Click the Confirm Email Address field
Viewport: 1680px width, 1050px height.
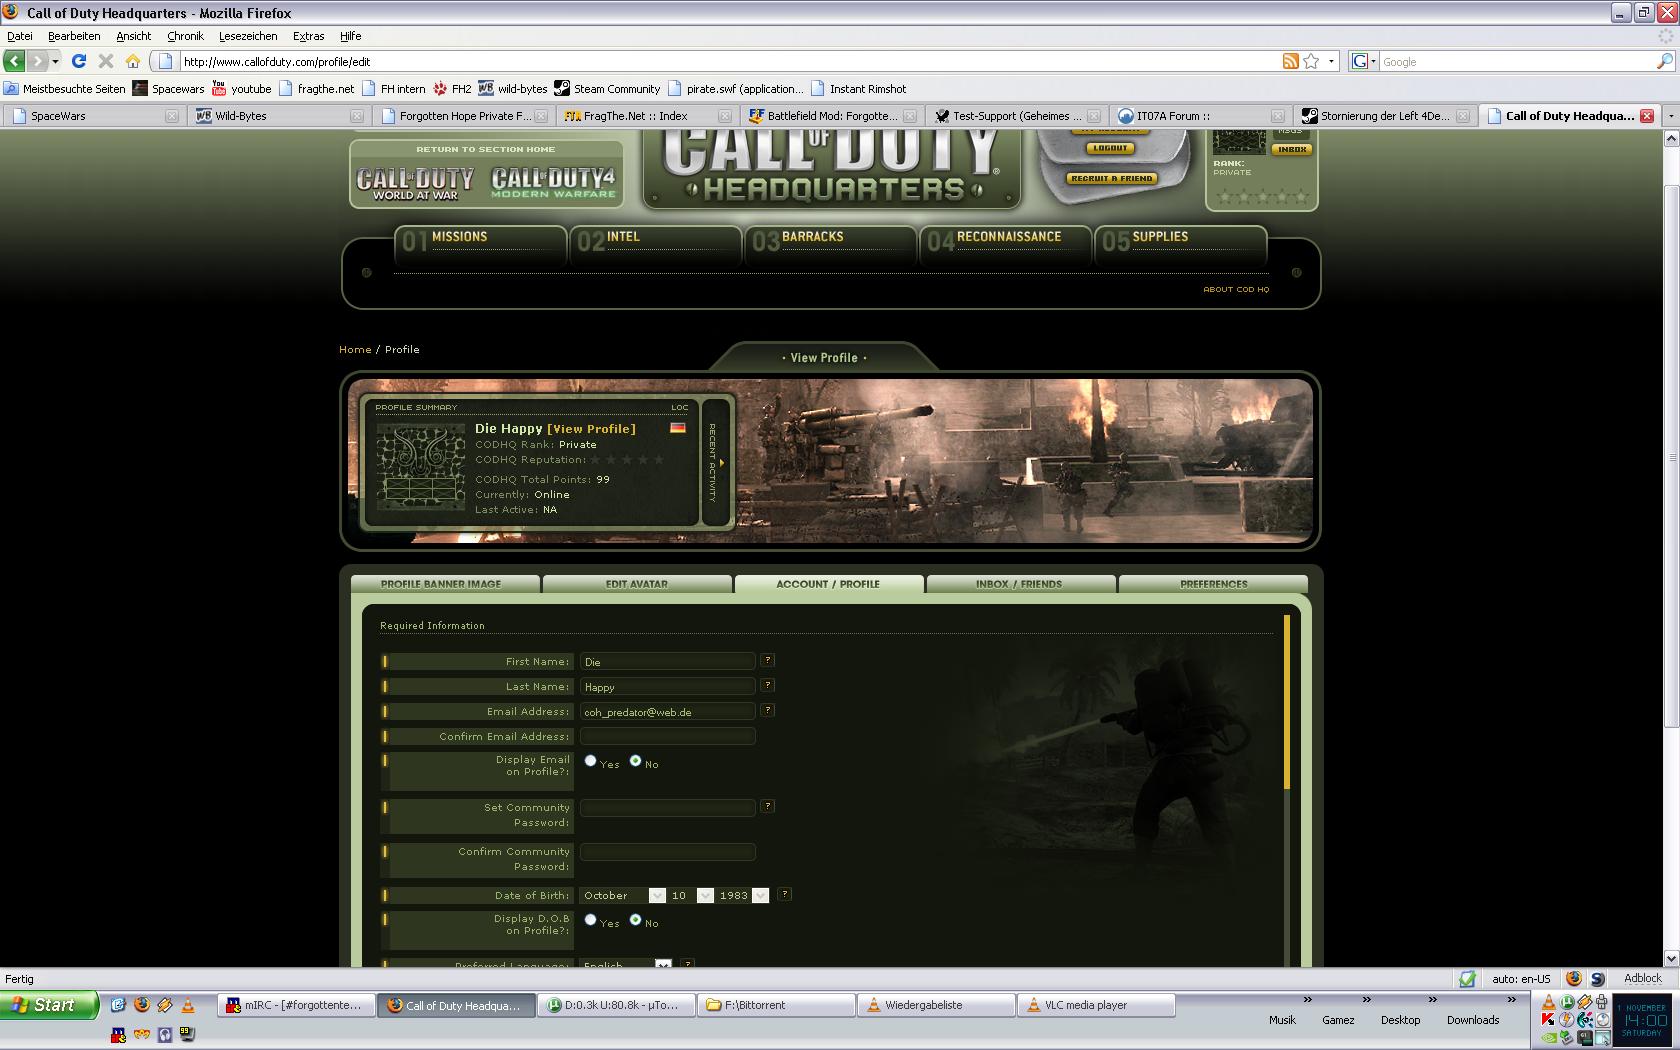pyautogui.click(x=667, y=736)
